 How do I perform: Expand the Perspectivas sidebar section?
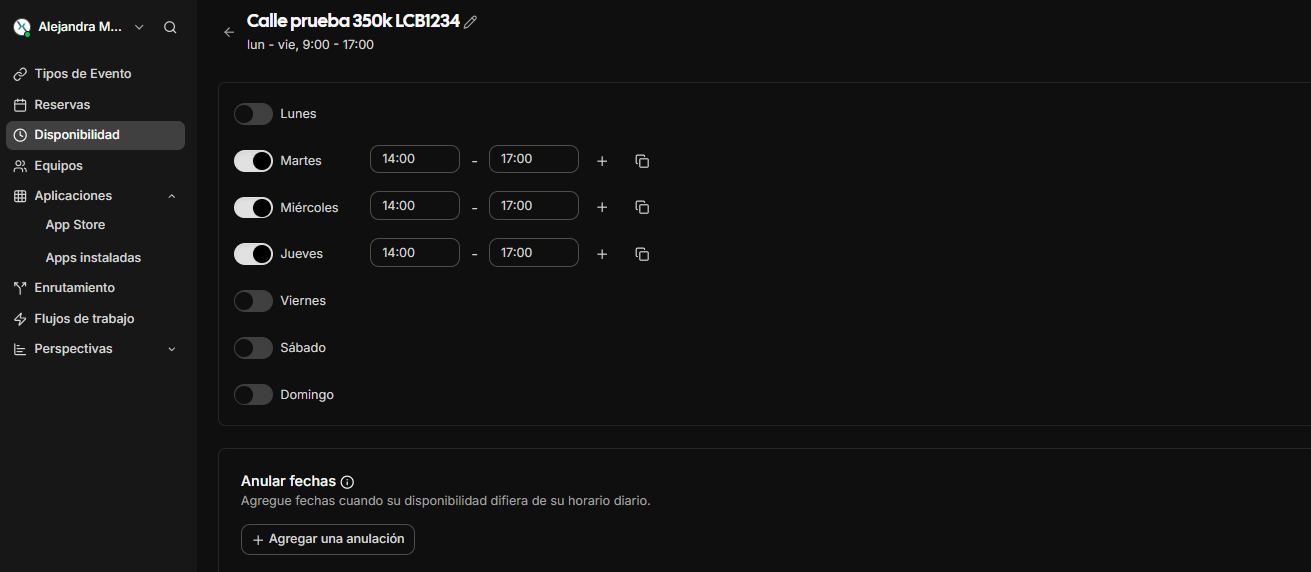171,349
